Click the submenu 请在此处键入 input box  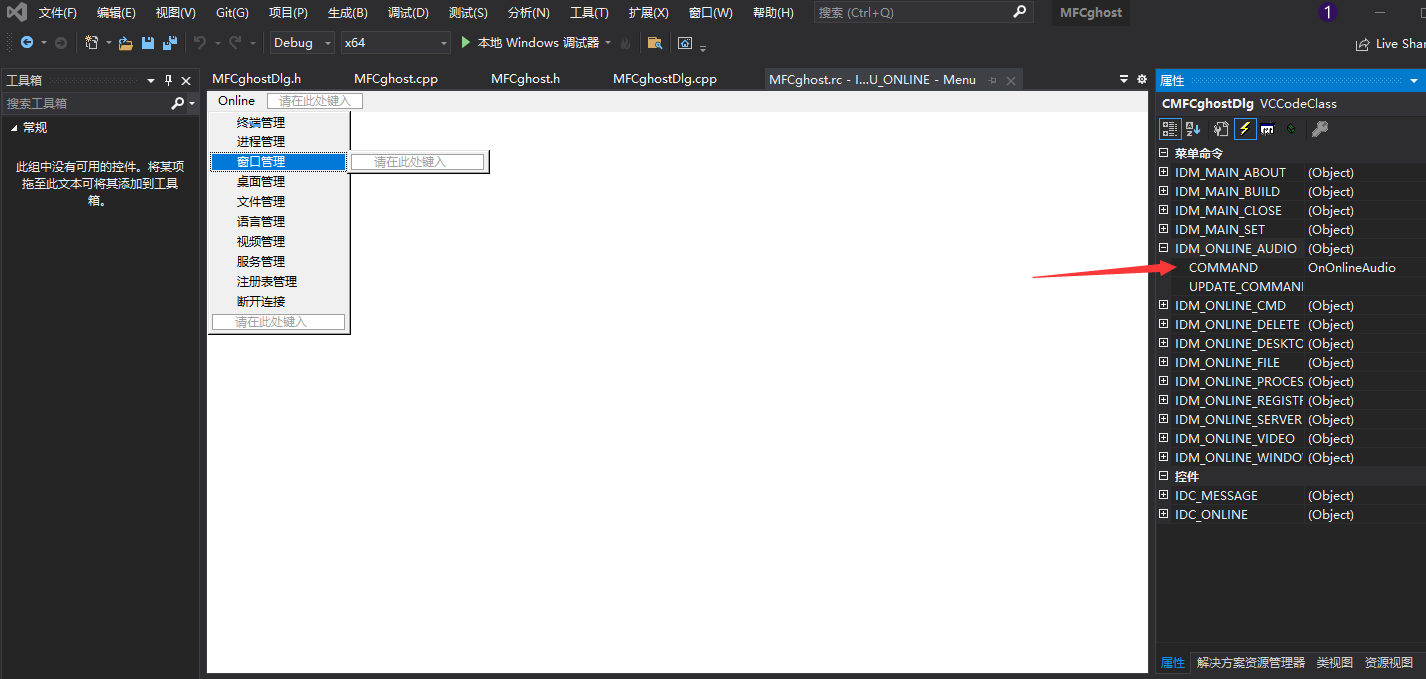tap(417, 162)
